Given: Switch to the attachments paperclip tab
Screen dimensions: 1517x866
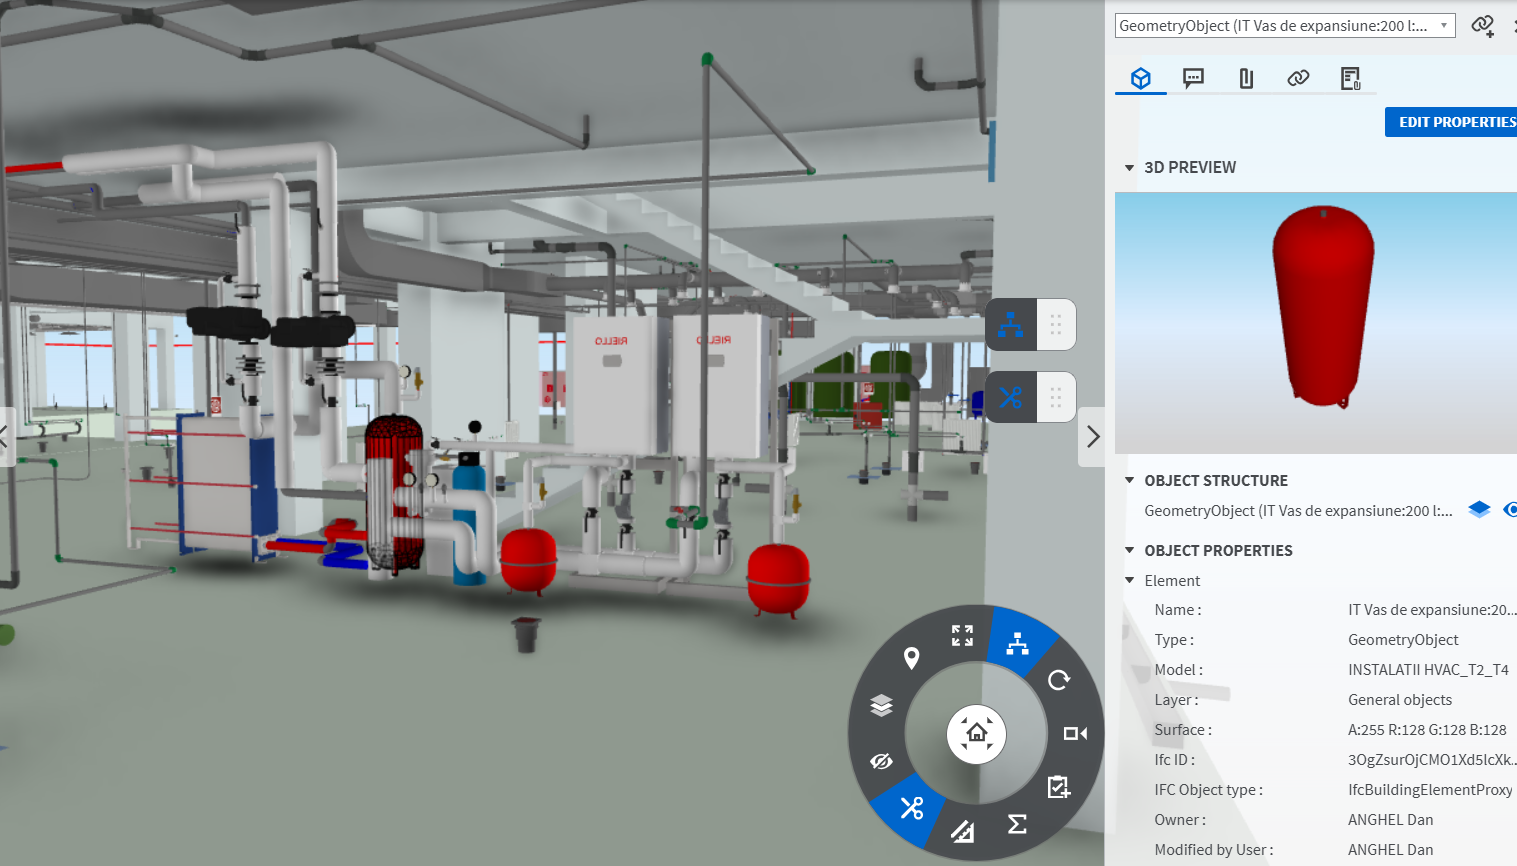Looking at the screenshot, I should tap(1246, 78).
